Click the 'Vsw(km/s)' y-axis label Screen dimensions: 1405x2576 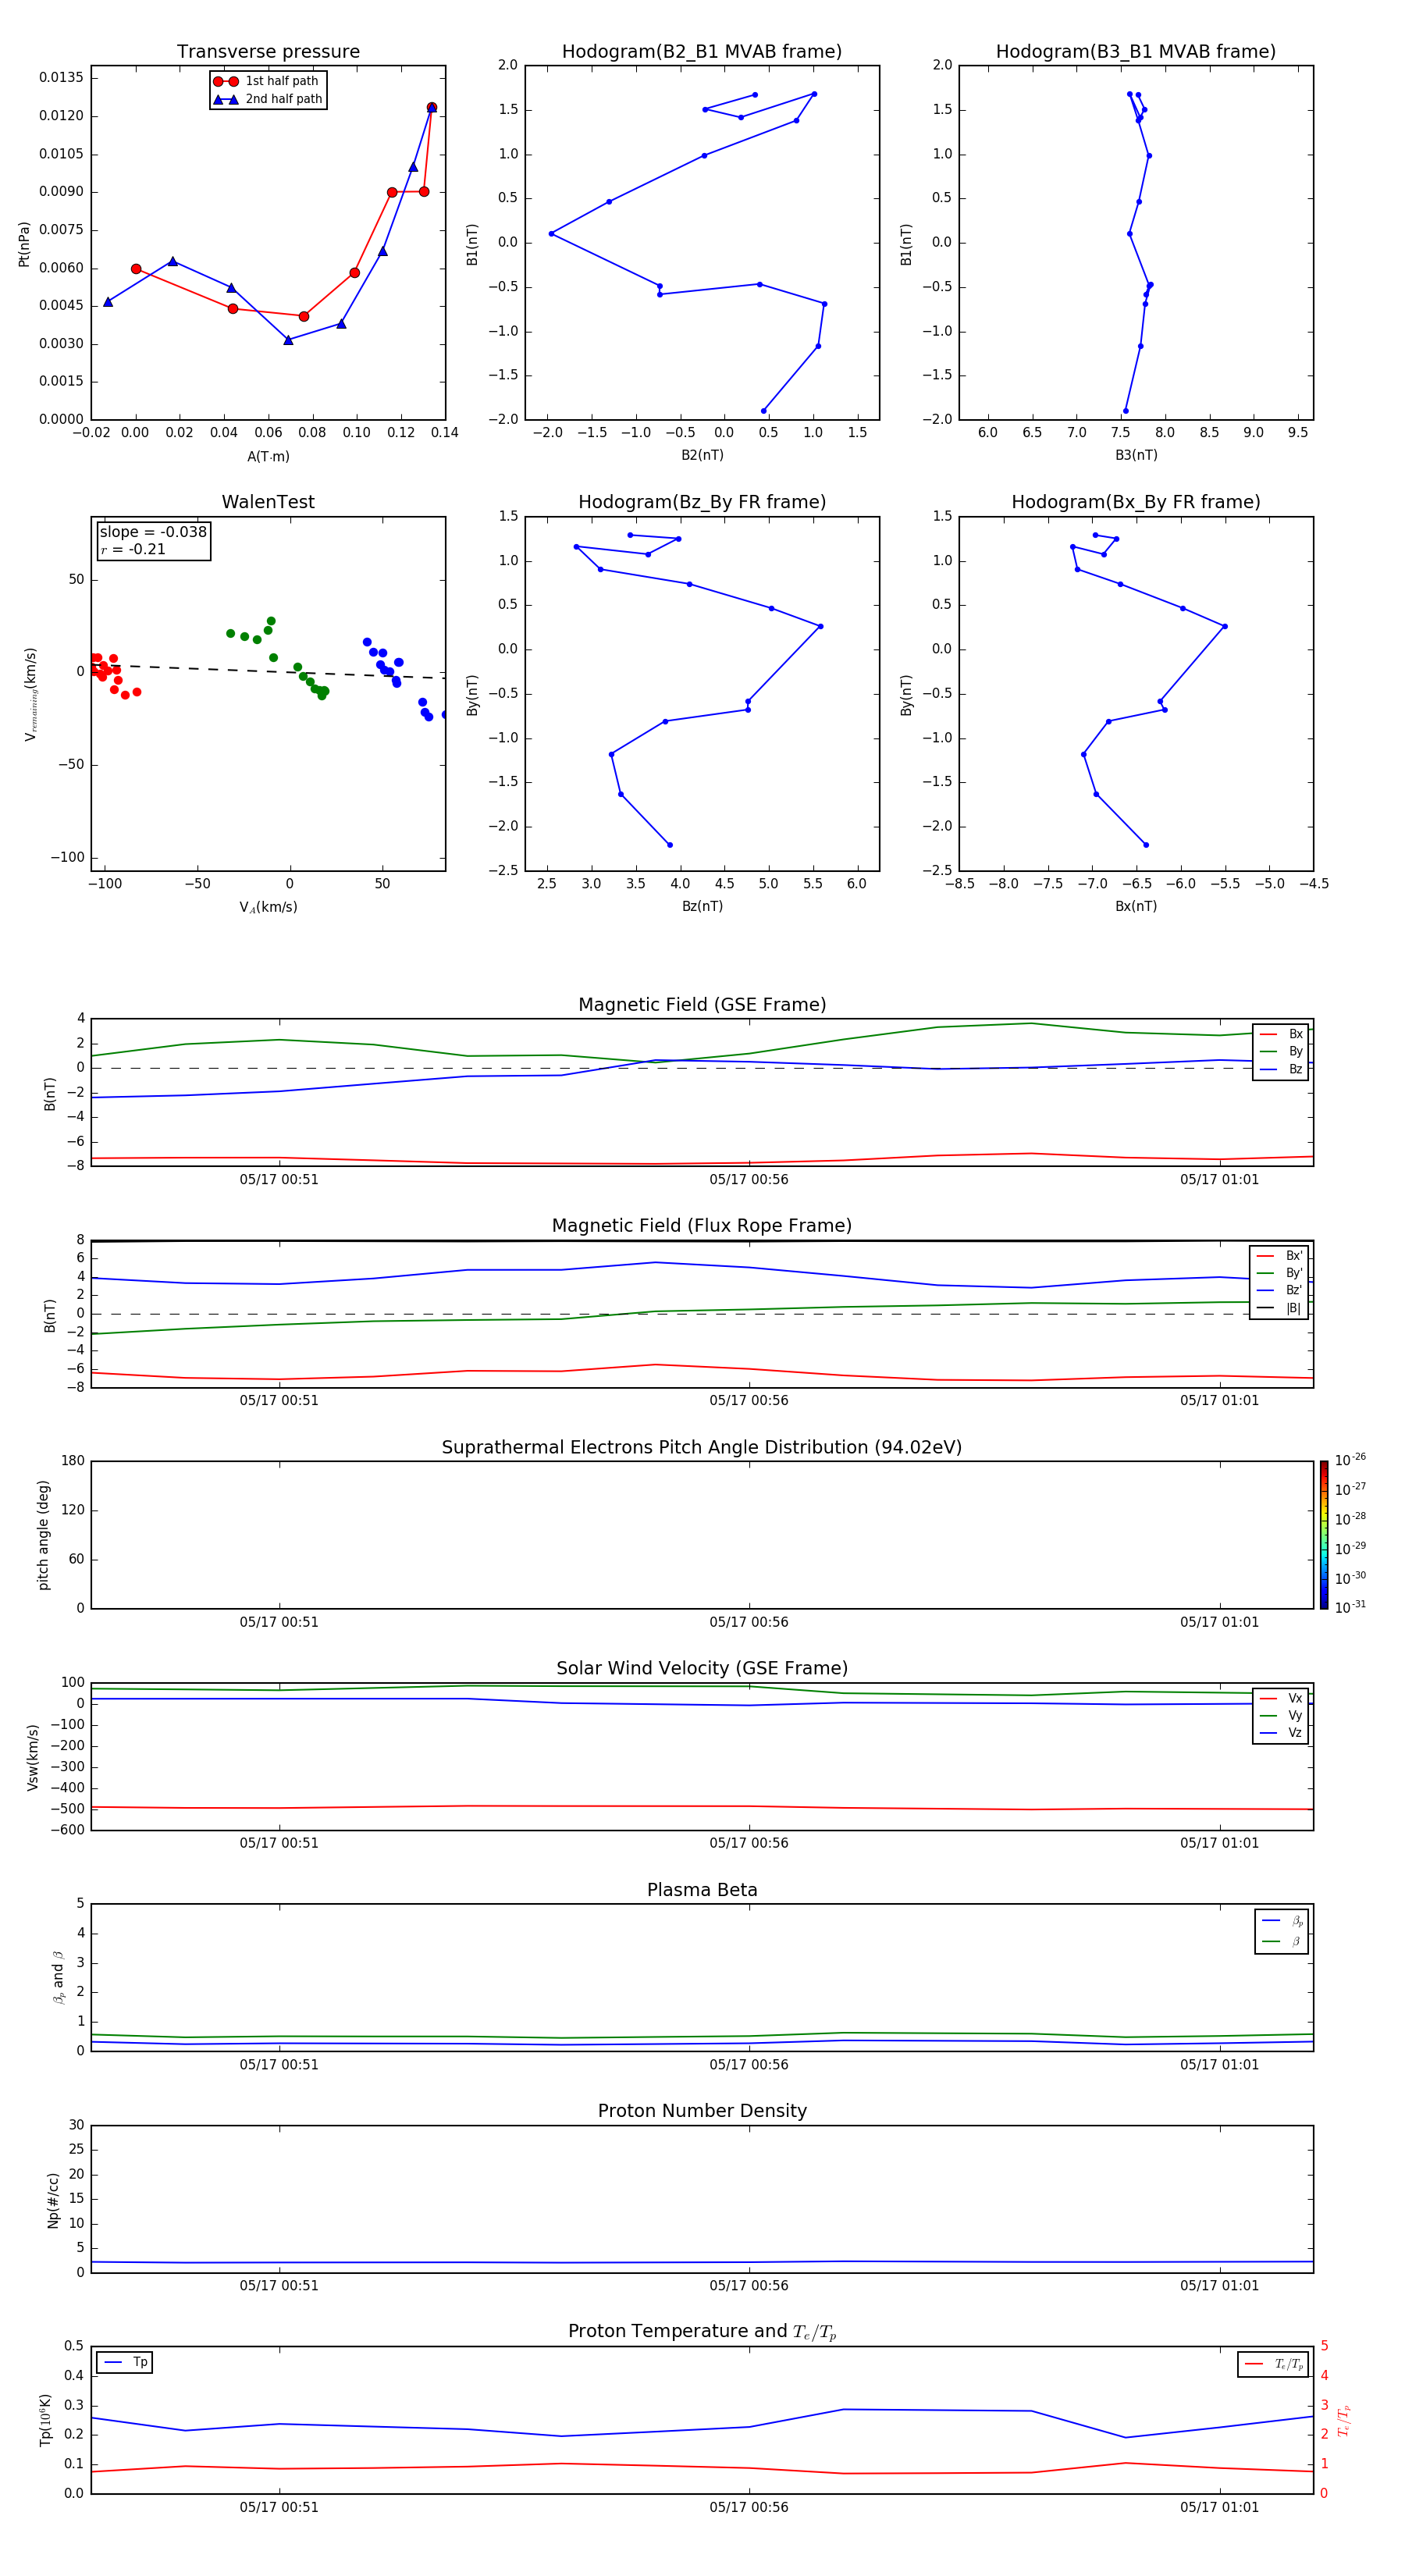point(32,1757)
